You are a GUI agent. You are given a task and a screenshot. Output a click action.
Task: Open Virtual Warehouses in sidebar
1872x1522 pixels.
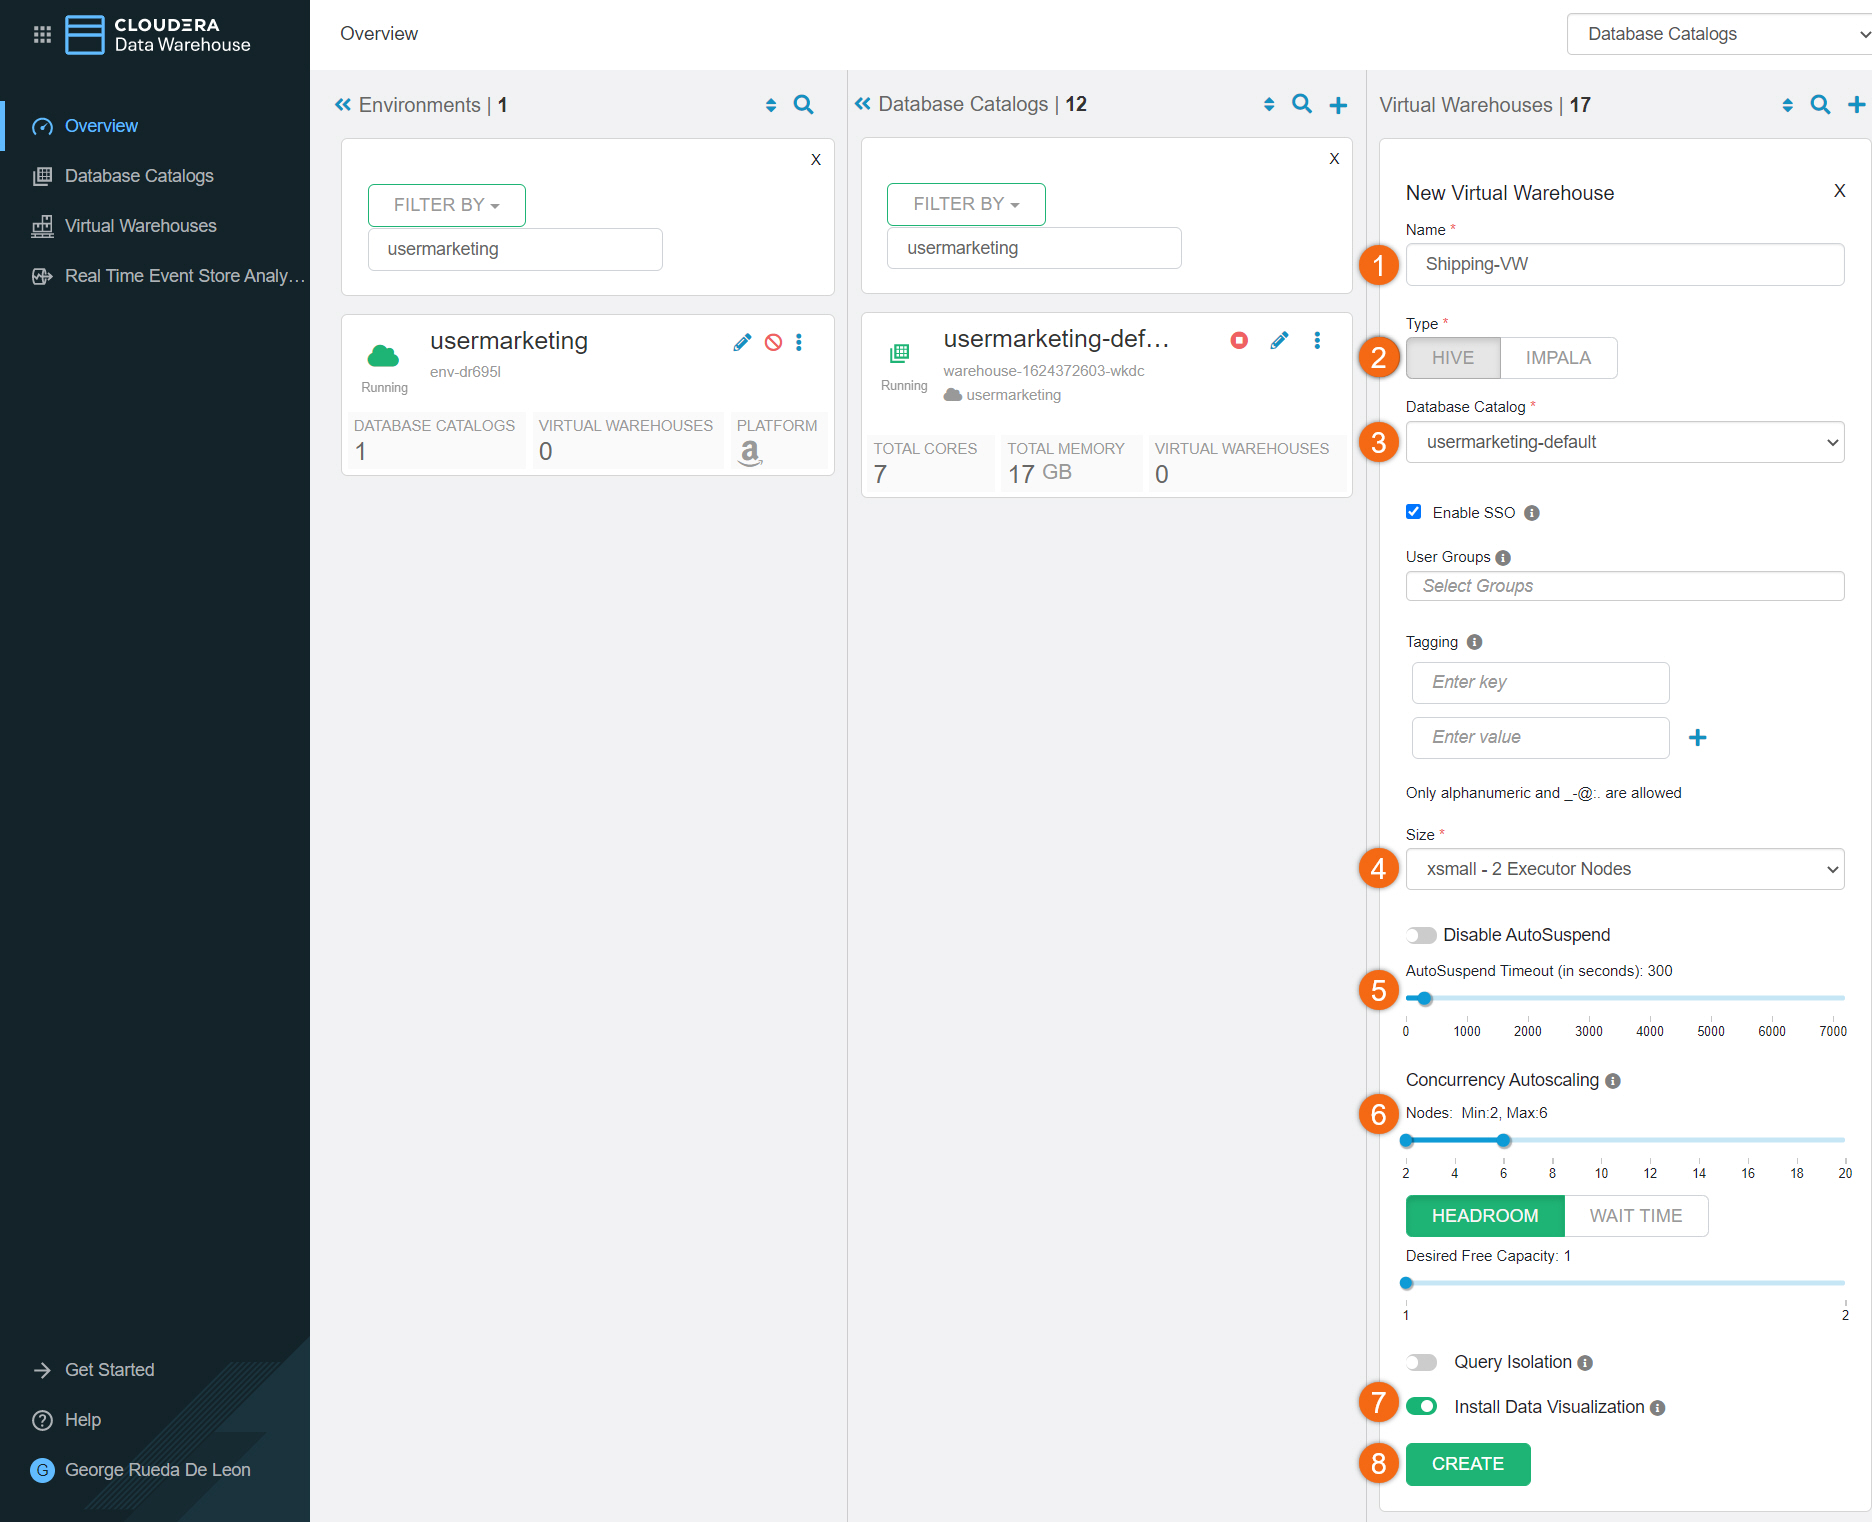[140, 226]
